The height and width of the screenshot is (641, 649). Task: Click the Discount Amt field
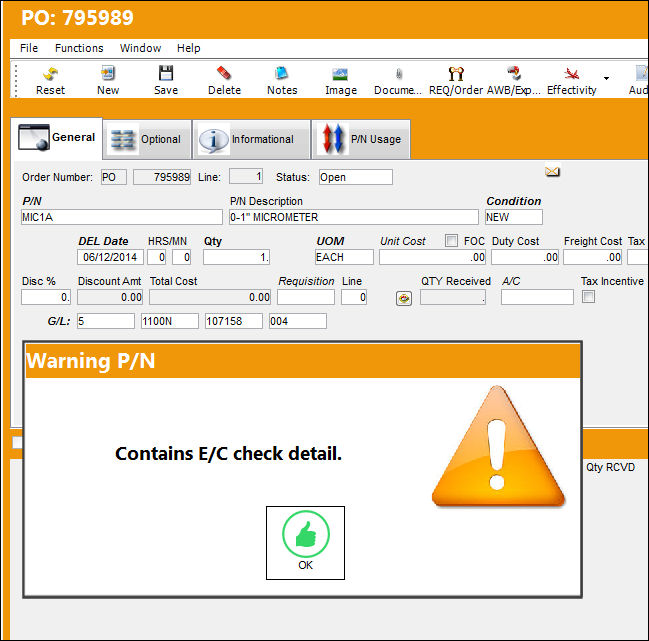pyautogui.click(x=110, y=297)
